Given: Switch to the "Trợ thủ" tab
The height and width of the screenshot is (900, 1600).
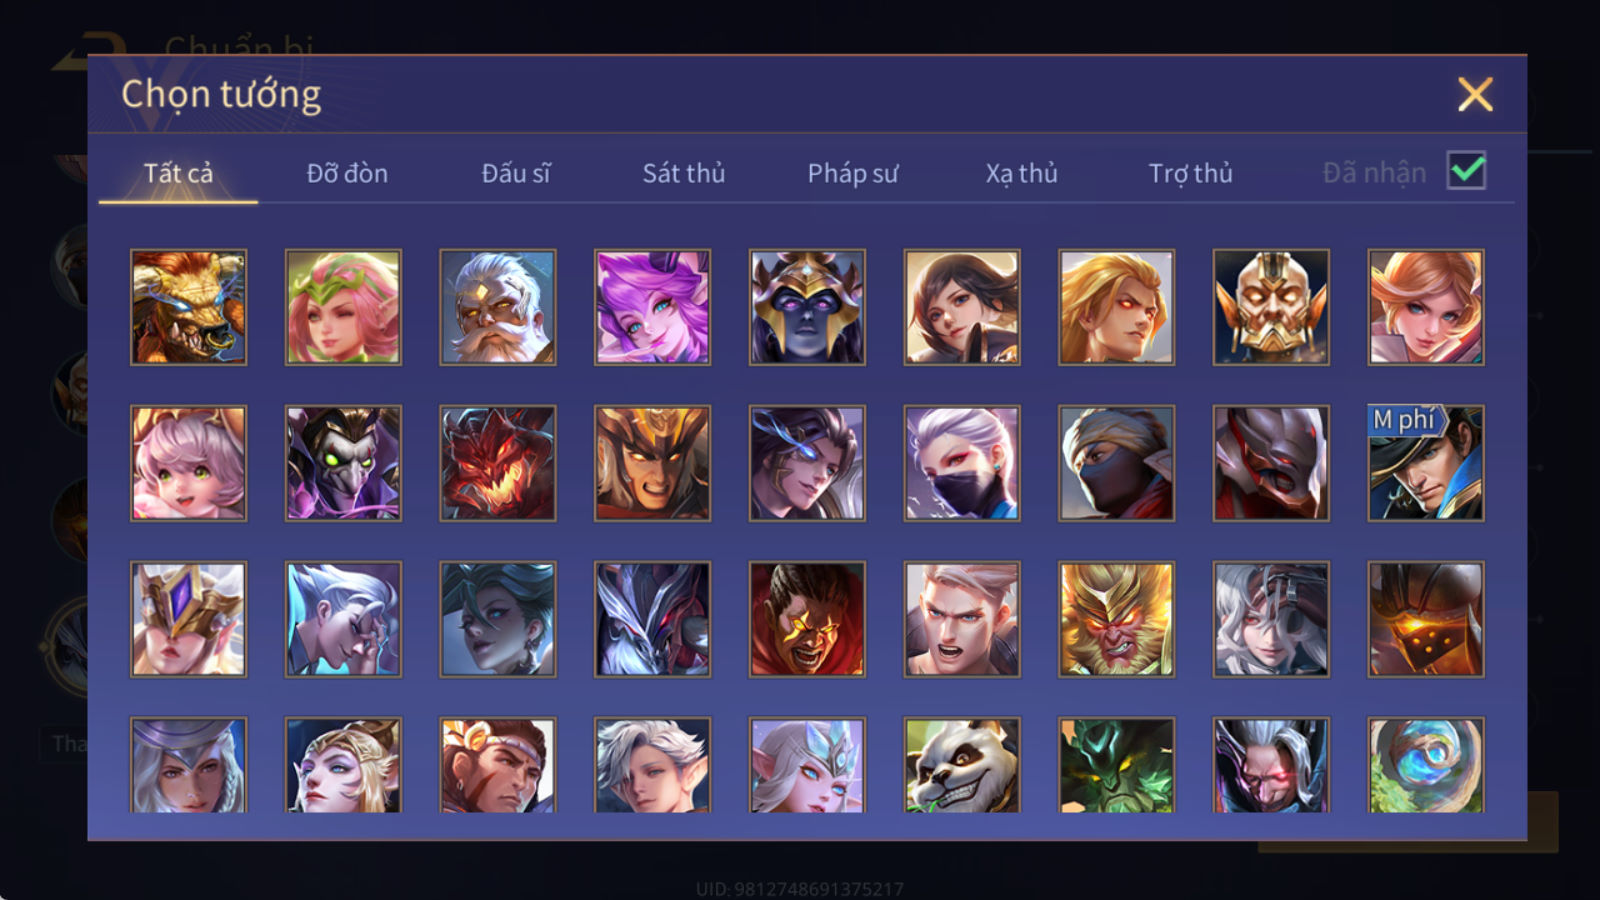Looking at the screenshot, I should click(1190, 173).
